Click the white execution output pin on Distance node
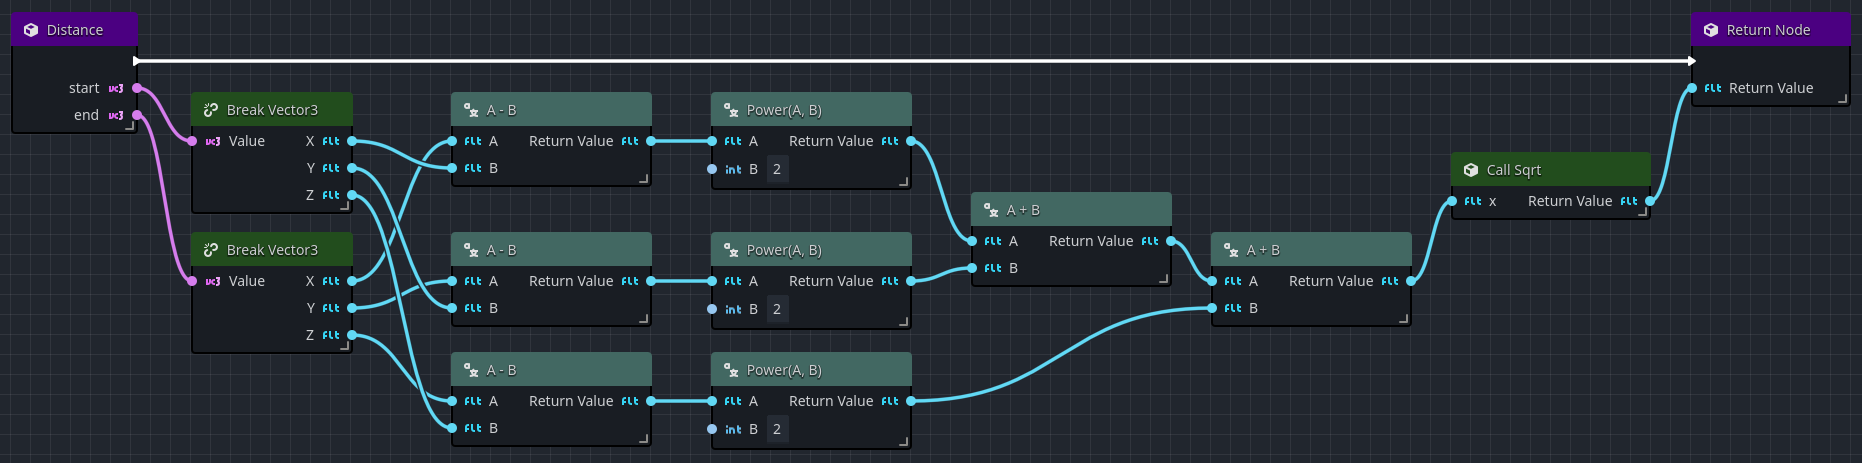This screenshot has width=1862, height=463. click(x=136, y=61)
